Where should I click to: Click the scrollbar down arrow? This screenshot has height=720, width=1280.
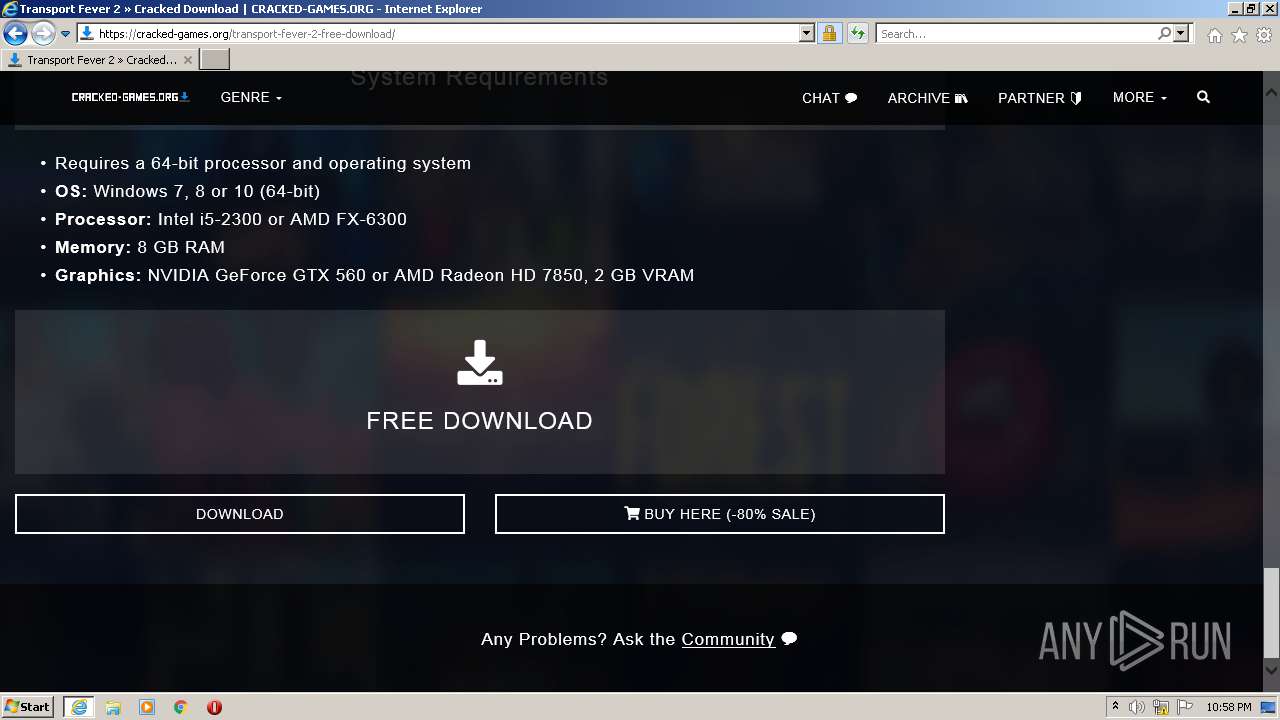(x=1271, y=670)
